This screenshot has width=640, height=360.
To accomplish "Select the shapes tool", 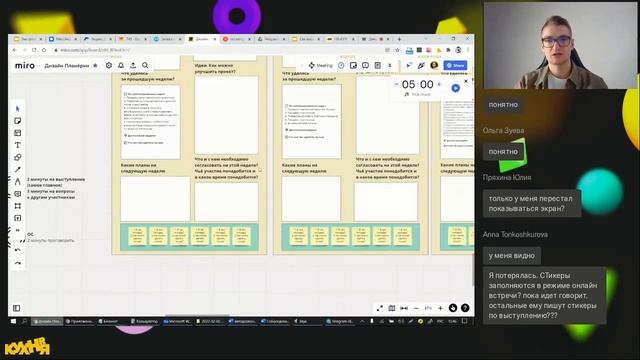I will click(x=18, y=158).
